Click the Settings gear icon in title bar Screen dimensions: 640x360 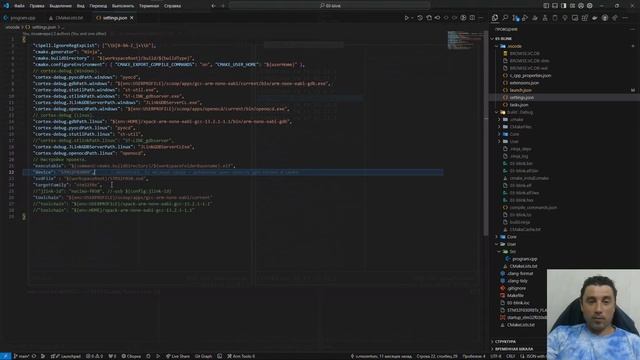(x=590, y=6)
